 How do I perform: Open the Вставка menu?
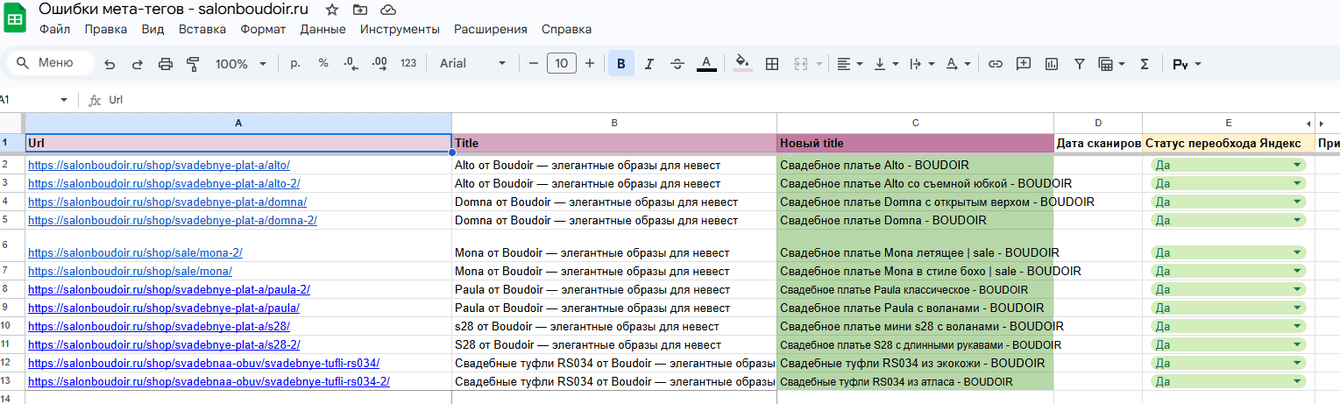coord(202,29)
